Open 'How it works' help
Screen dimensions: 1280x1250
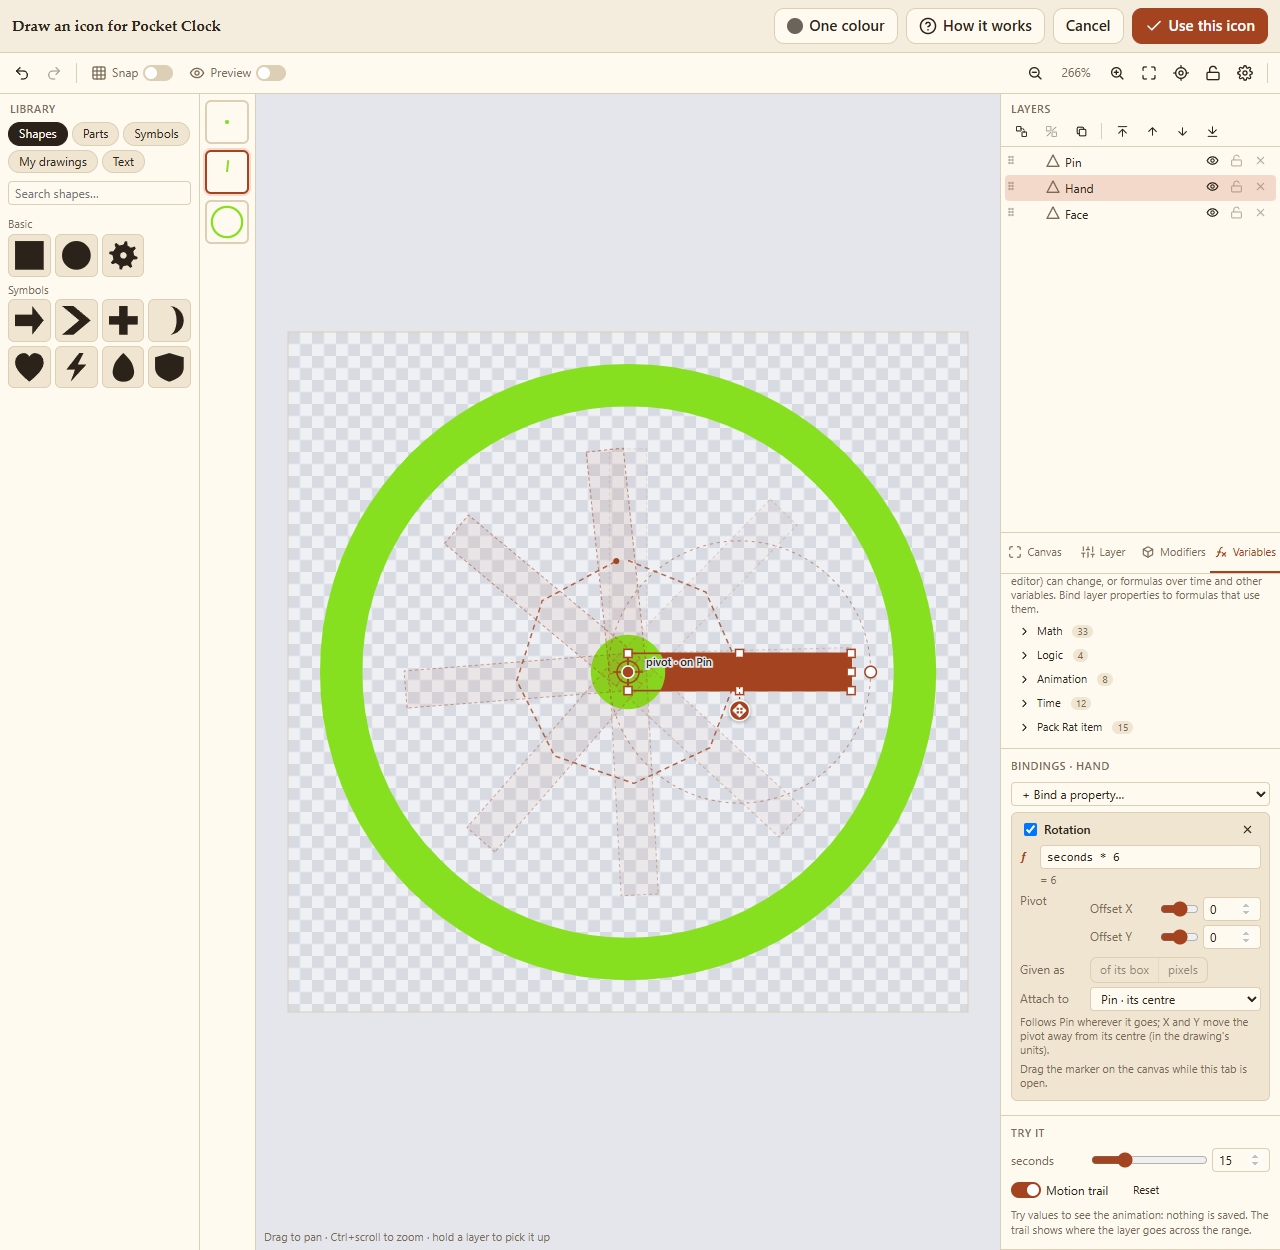[975, 26]
